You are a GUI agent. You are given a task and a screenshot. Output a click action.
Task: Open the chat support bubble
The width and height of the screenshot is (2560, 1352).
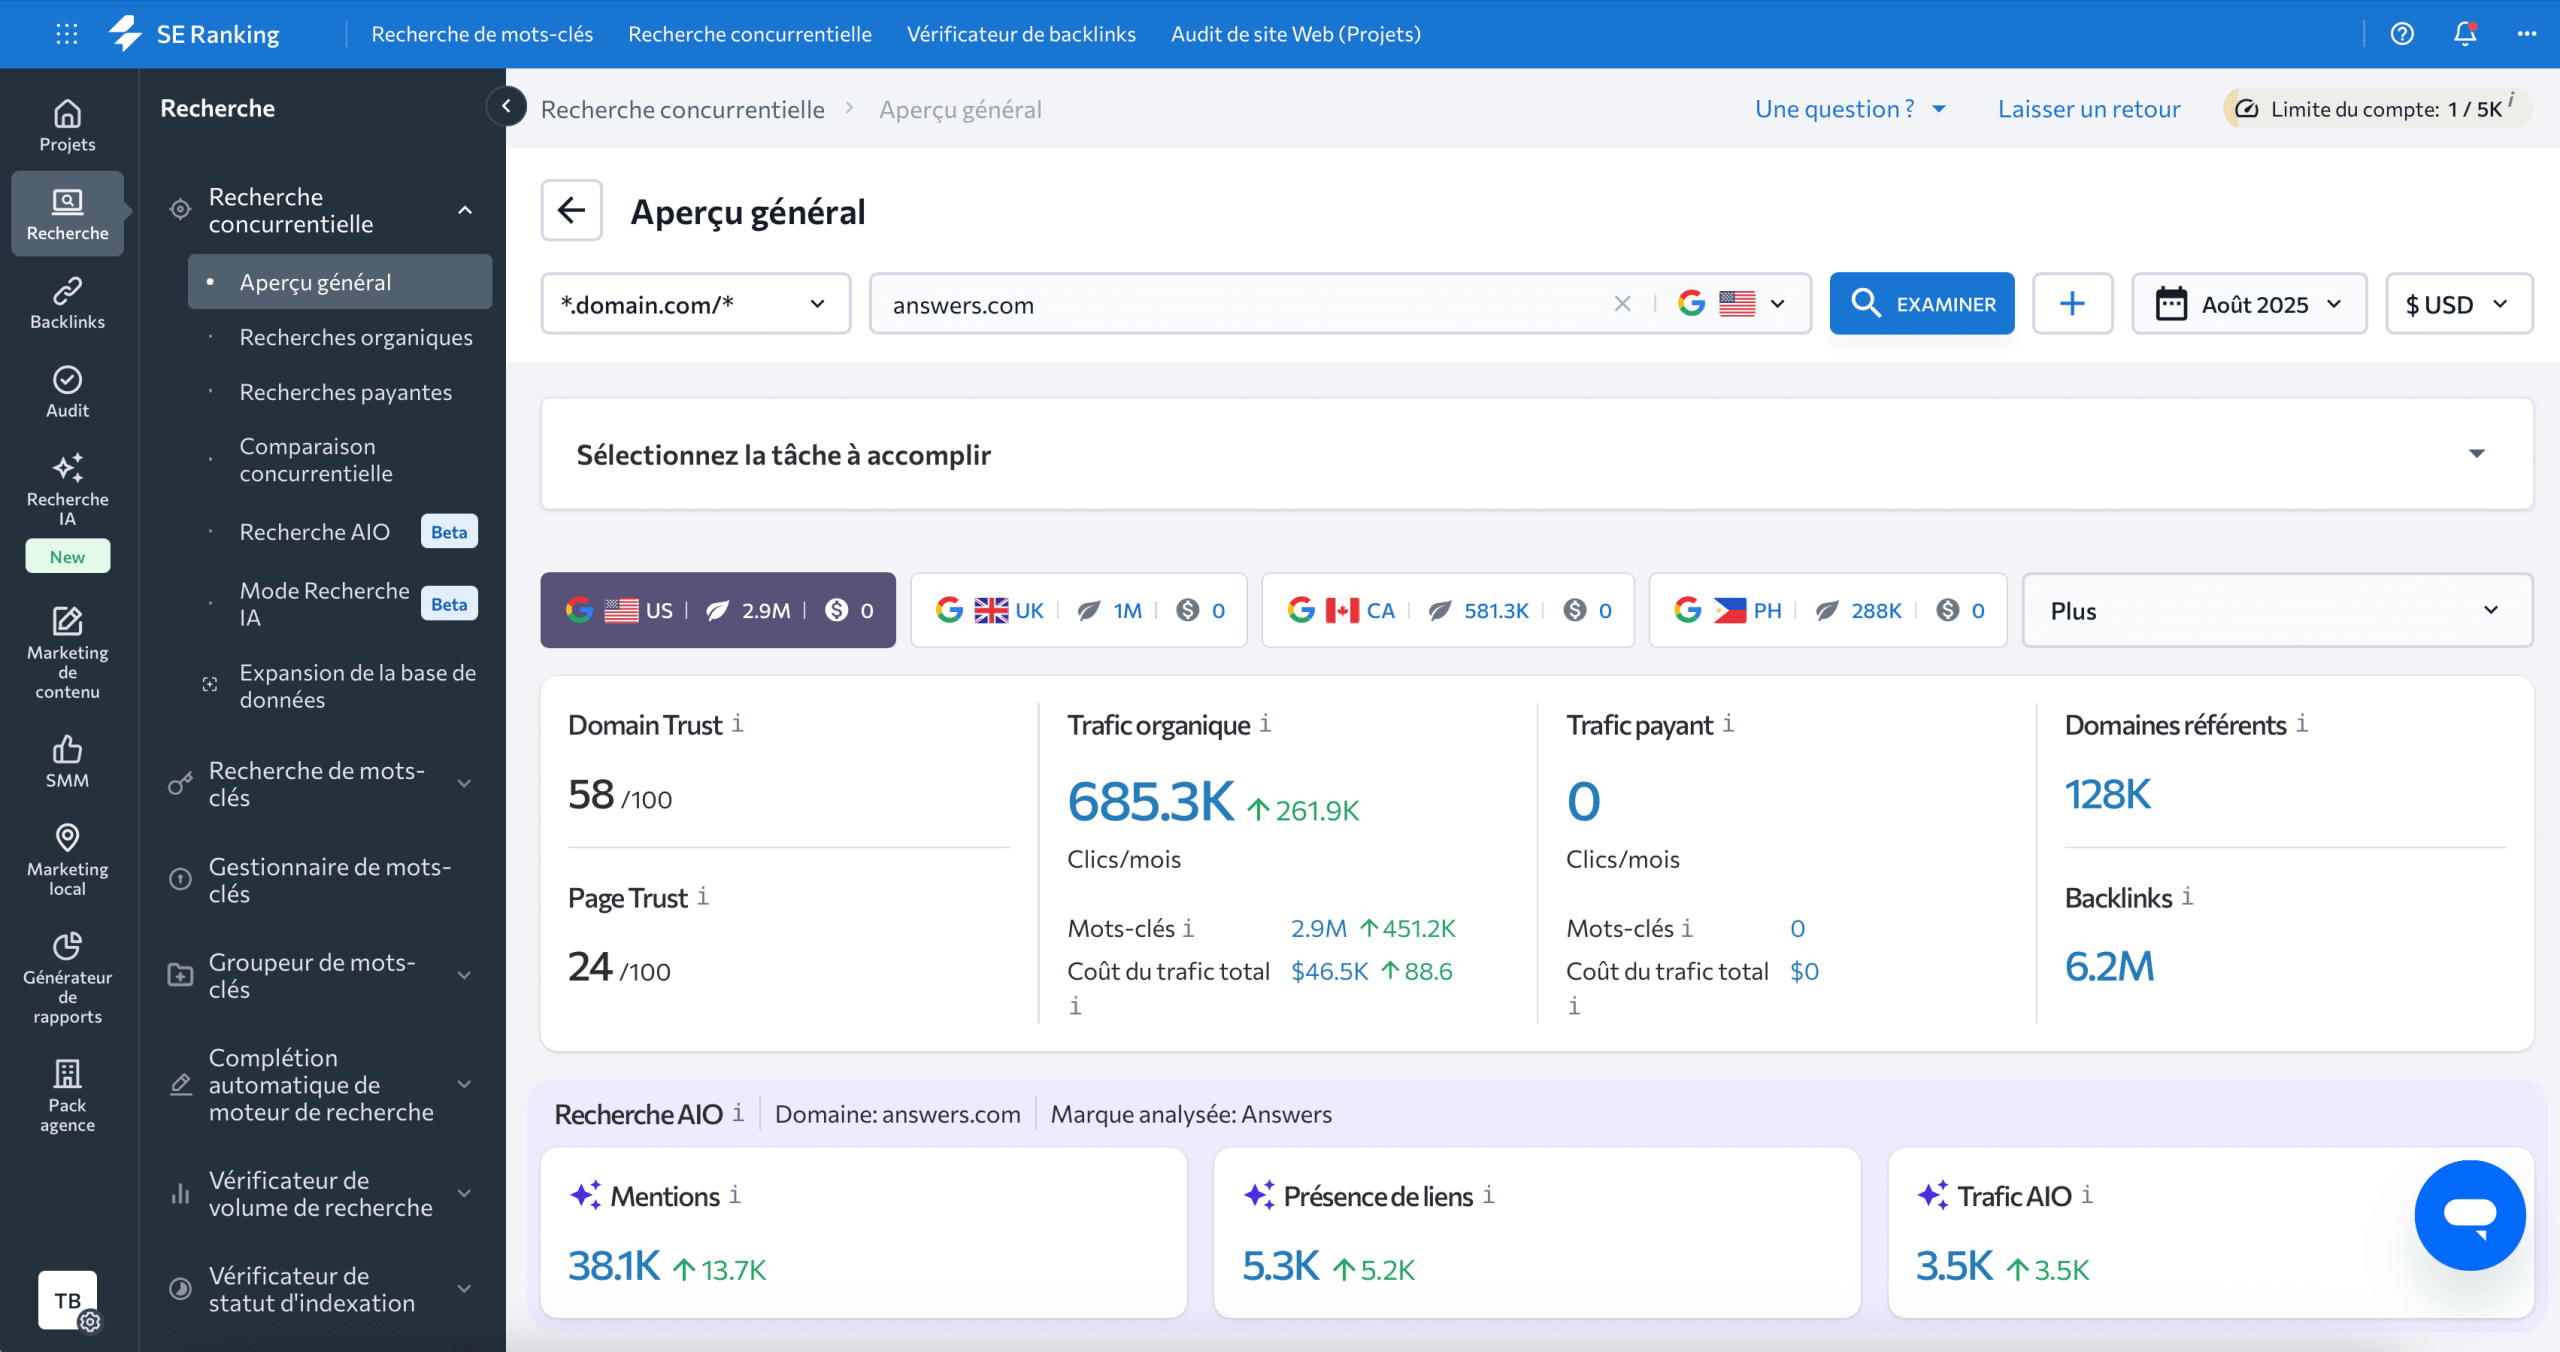click(2470, 1215)
